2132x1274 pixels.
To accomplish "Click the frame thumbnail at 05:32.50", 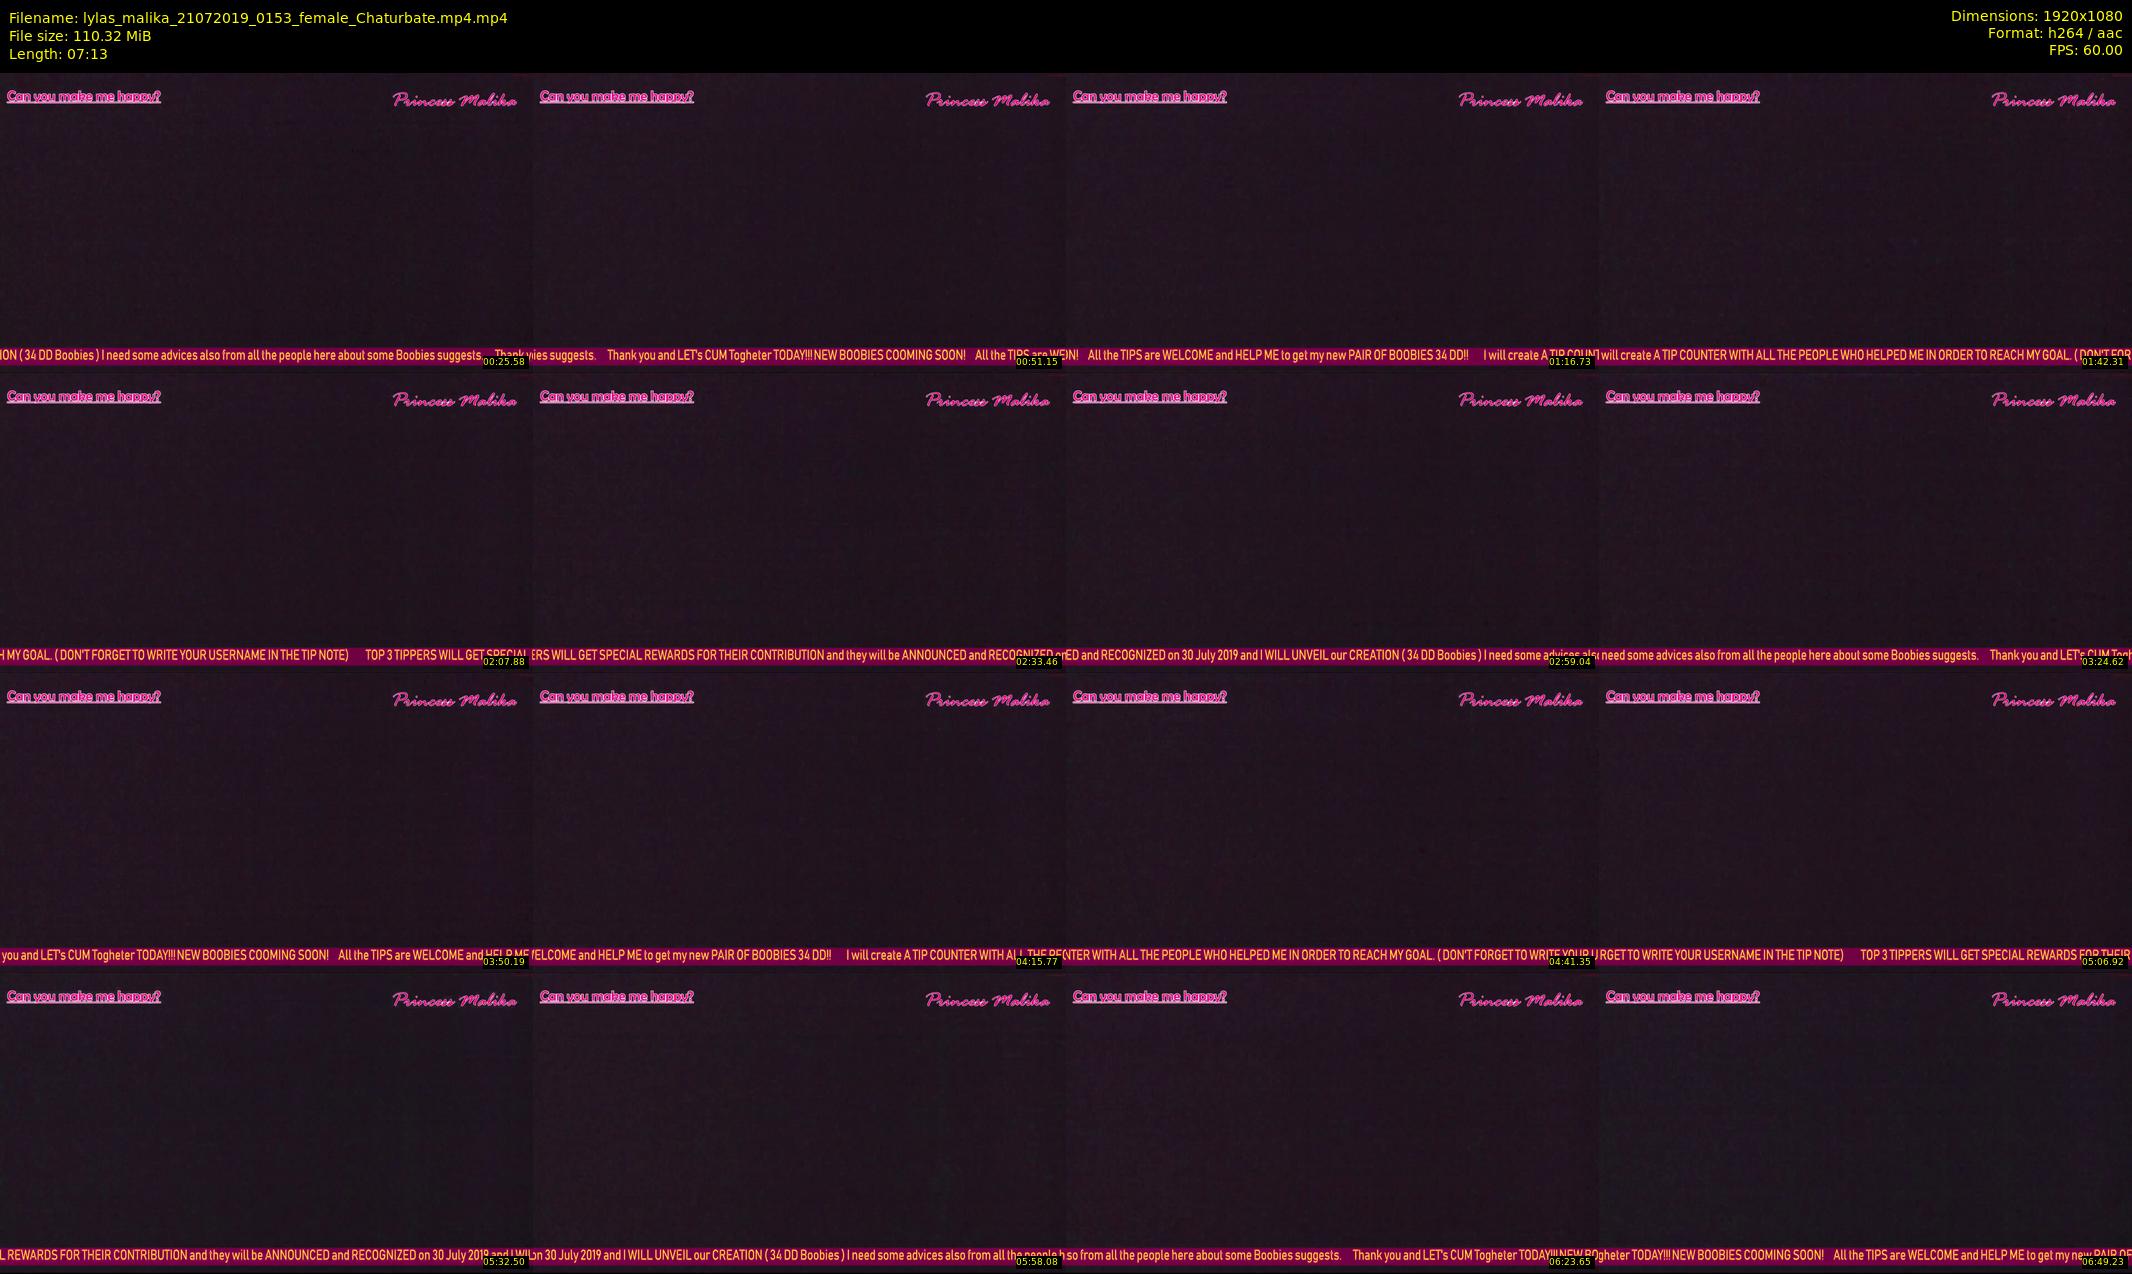I will click(x=266, y=1121).
